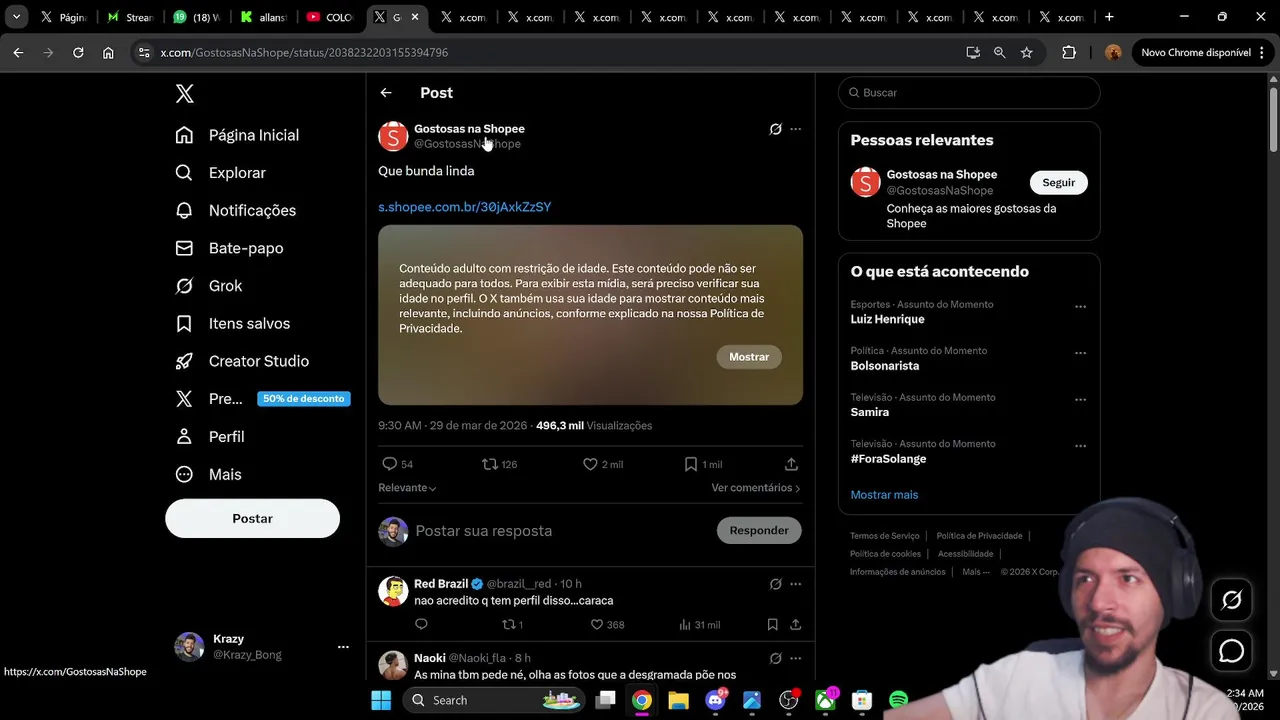This screenshot has width=1280, height=720.
Task: Open Bolsonarista trending topic
Action: 885,366
